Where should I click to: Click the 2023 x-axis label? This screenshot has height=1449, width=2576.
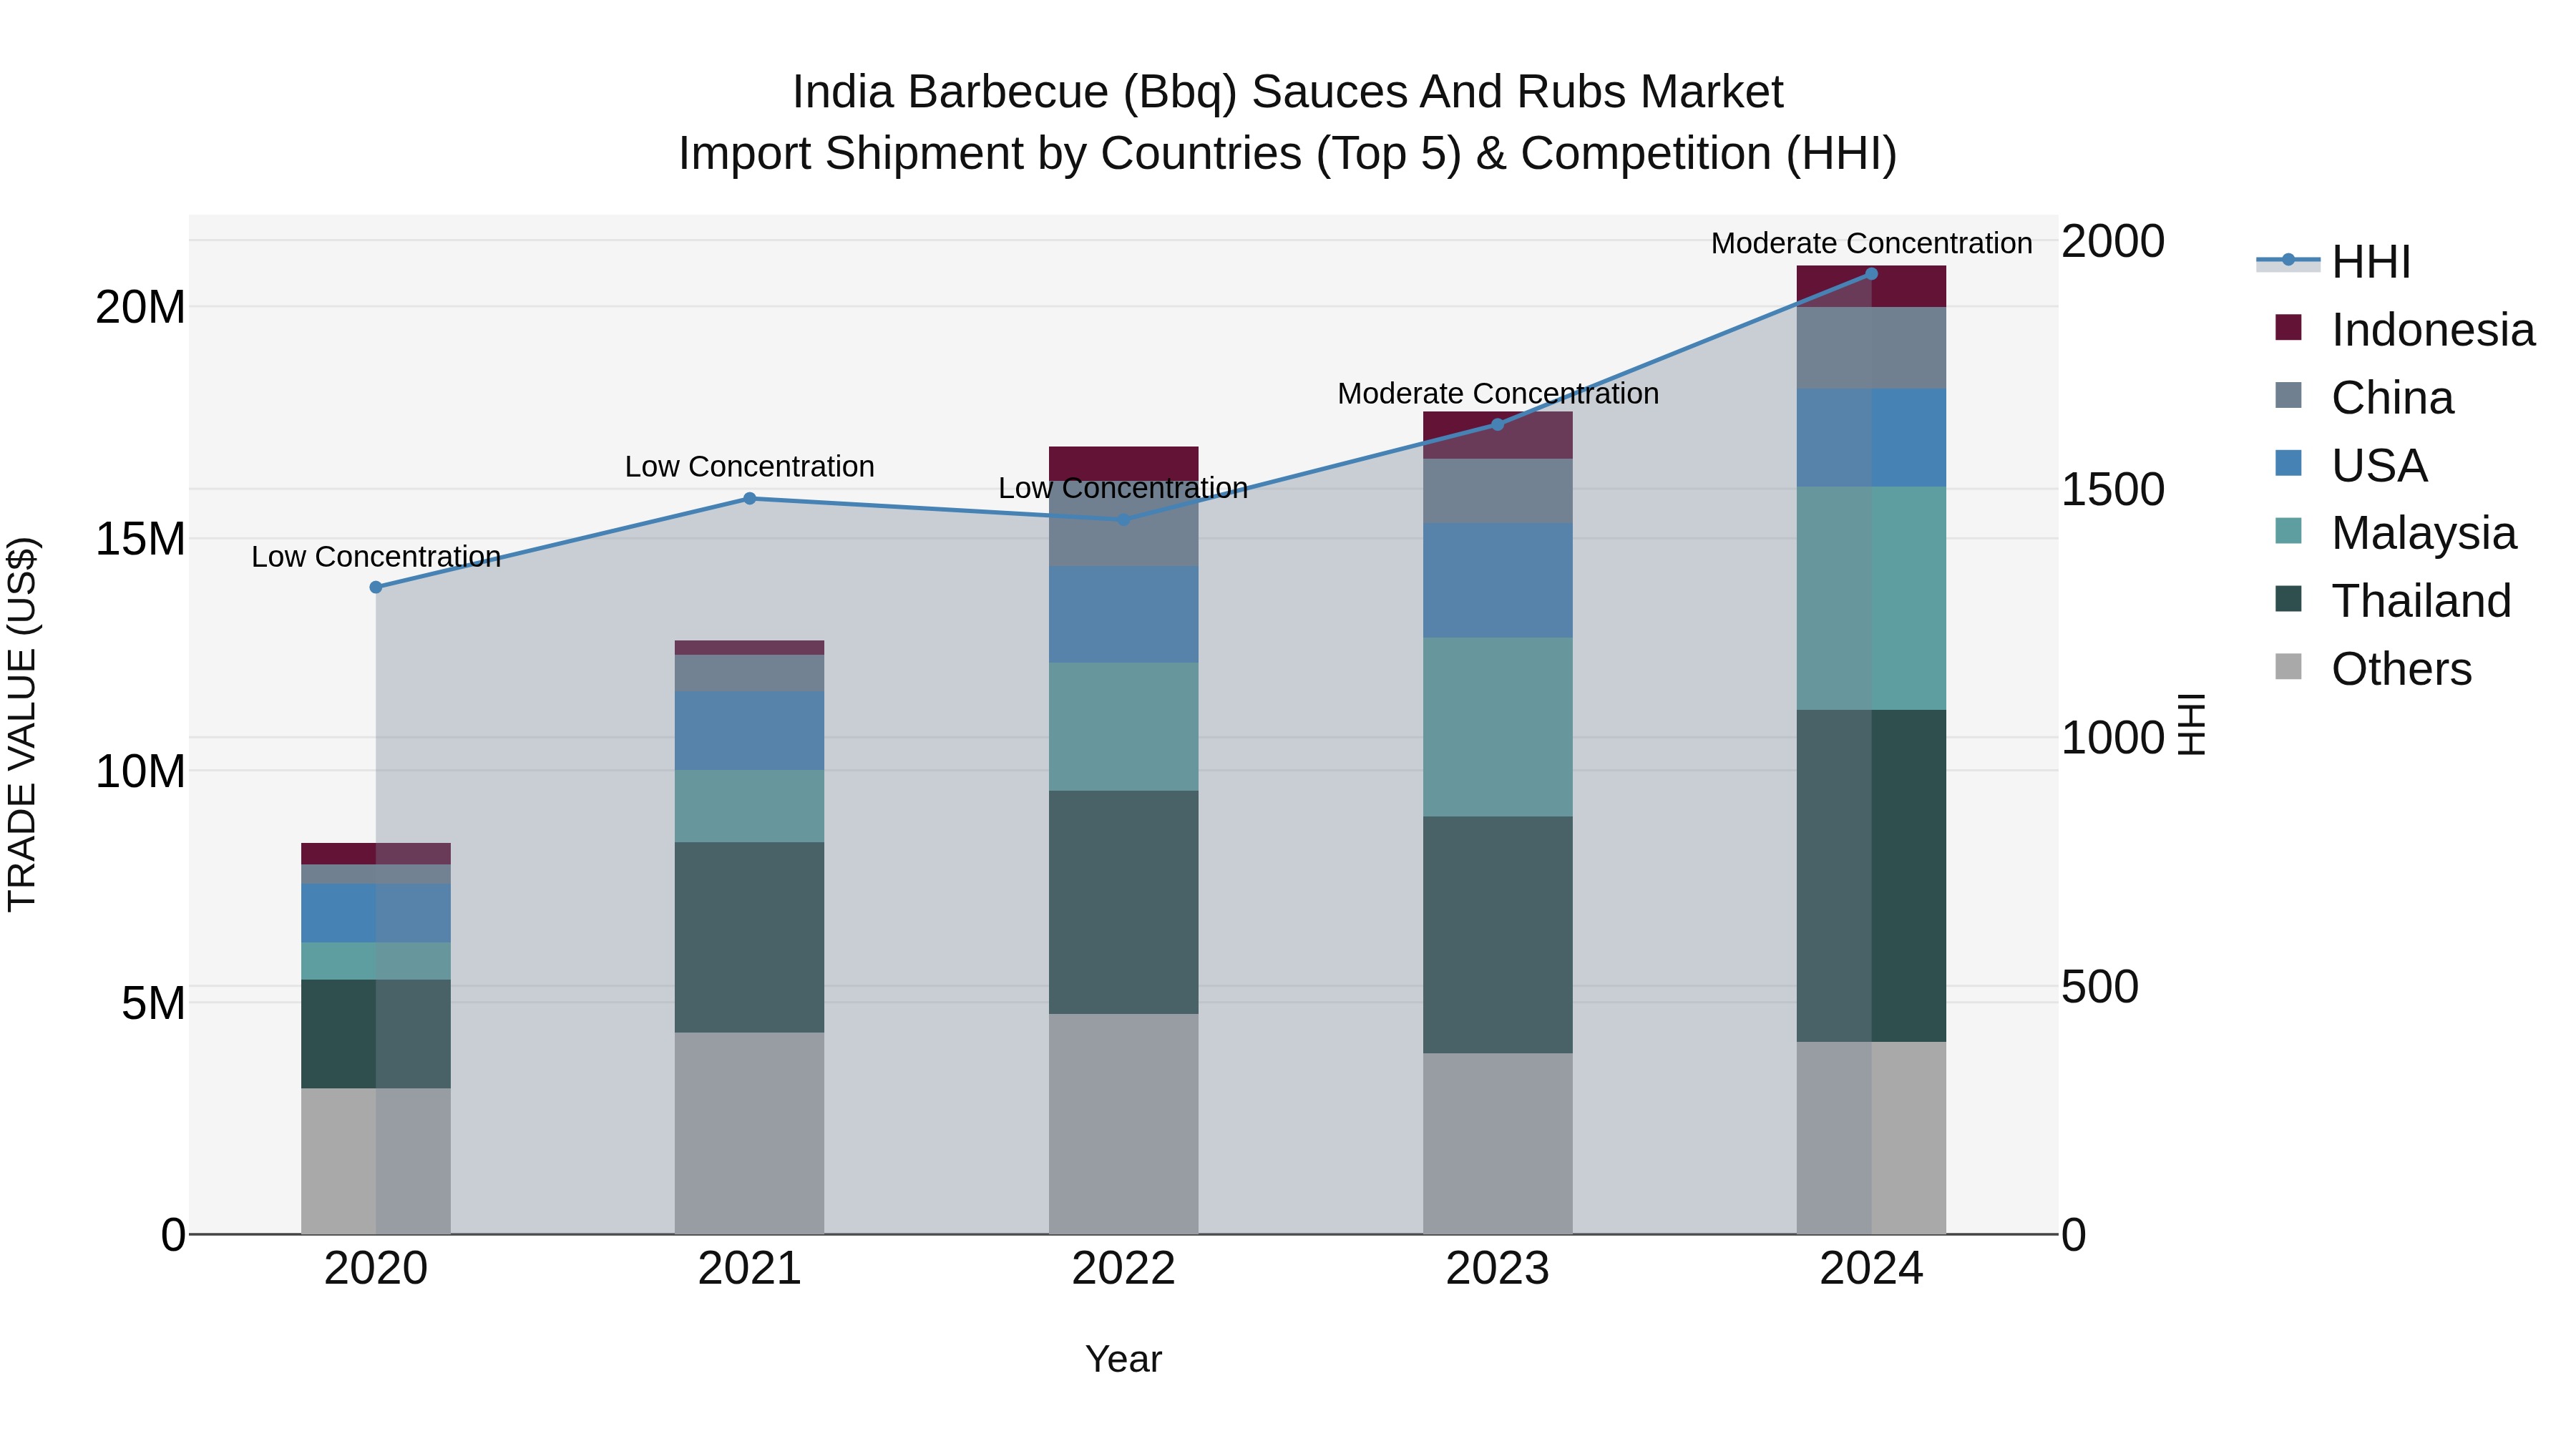(x=1497, y=1269)
